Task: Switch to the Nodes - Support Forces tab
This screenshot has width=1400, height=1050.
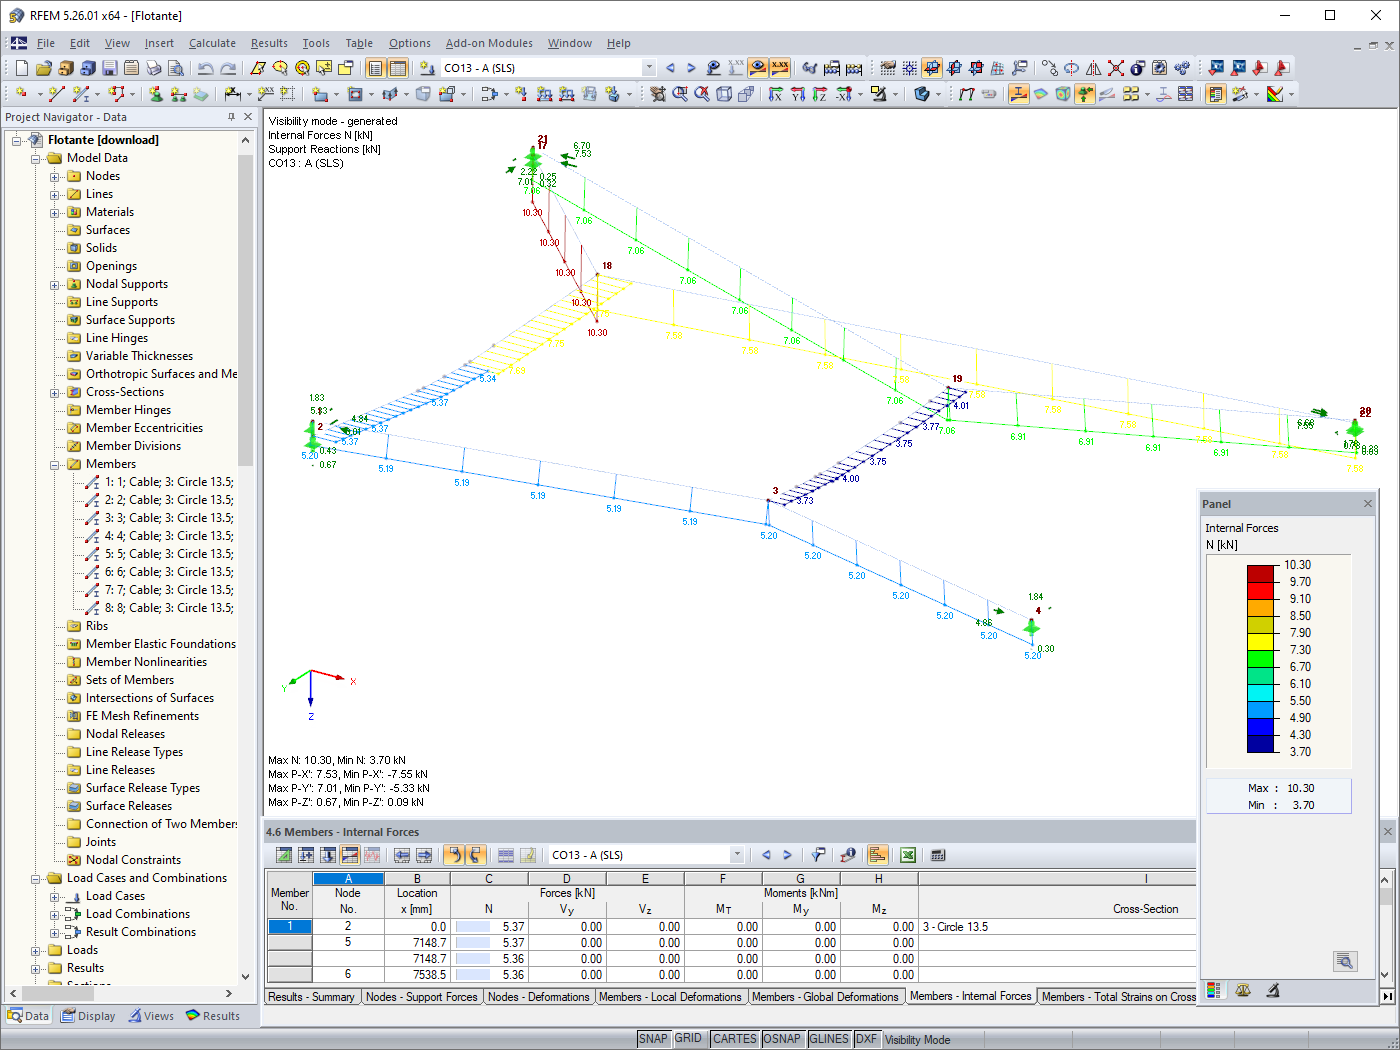Action: pos(422,997)
